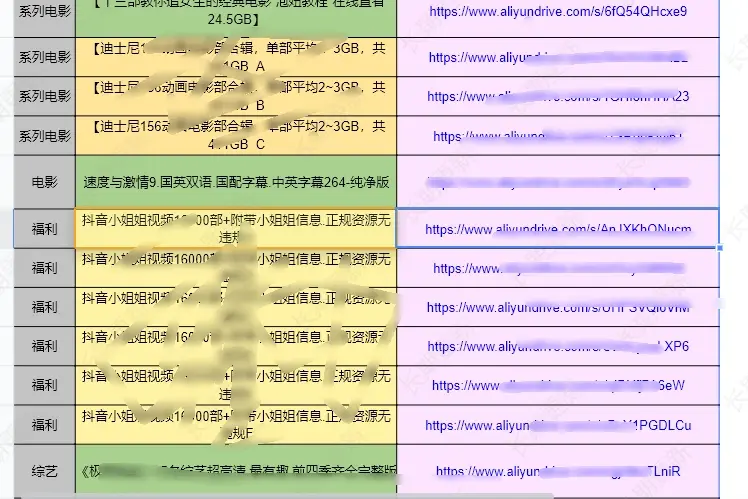Click 福利 cell in 1PGDLCu link row

click(x=44, y=425)
